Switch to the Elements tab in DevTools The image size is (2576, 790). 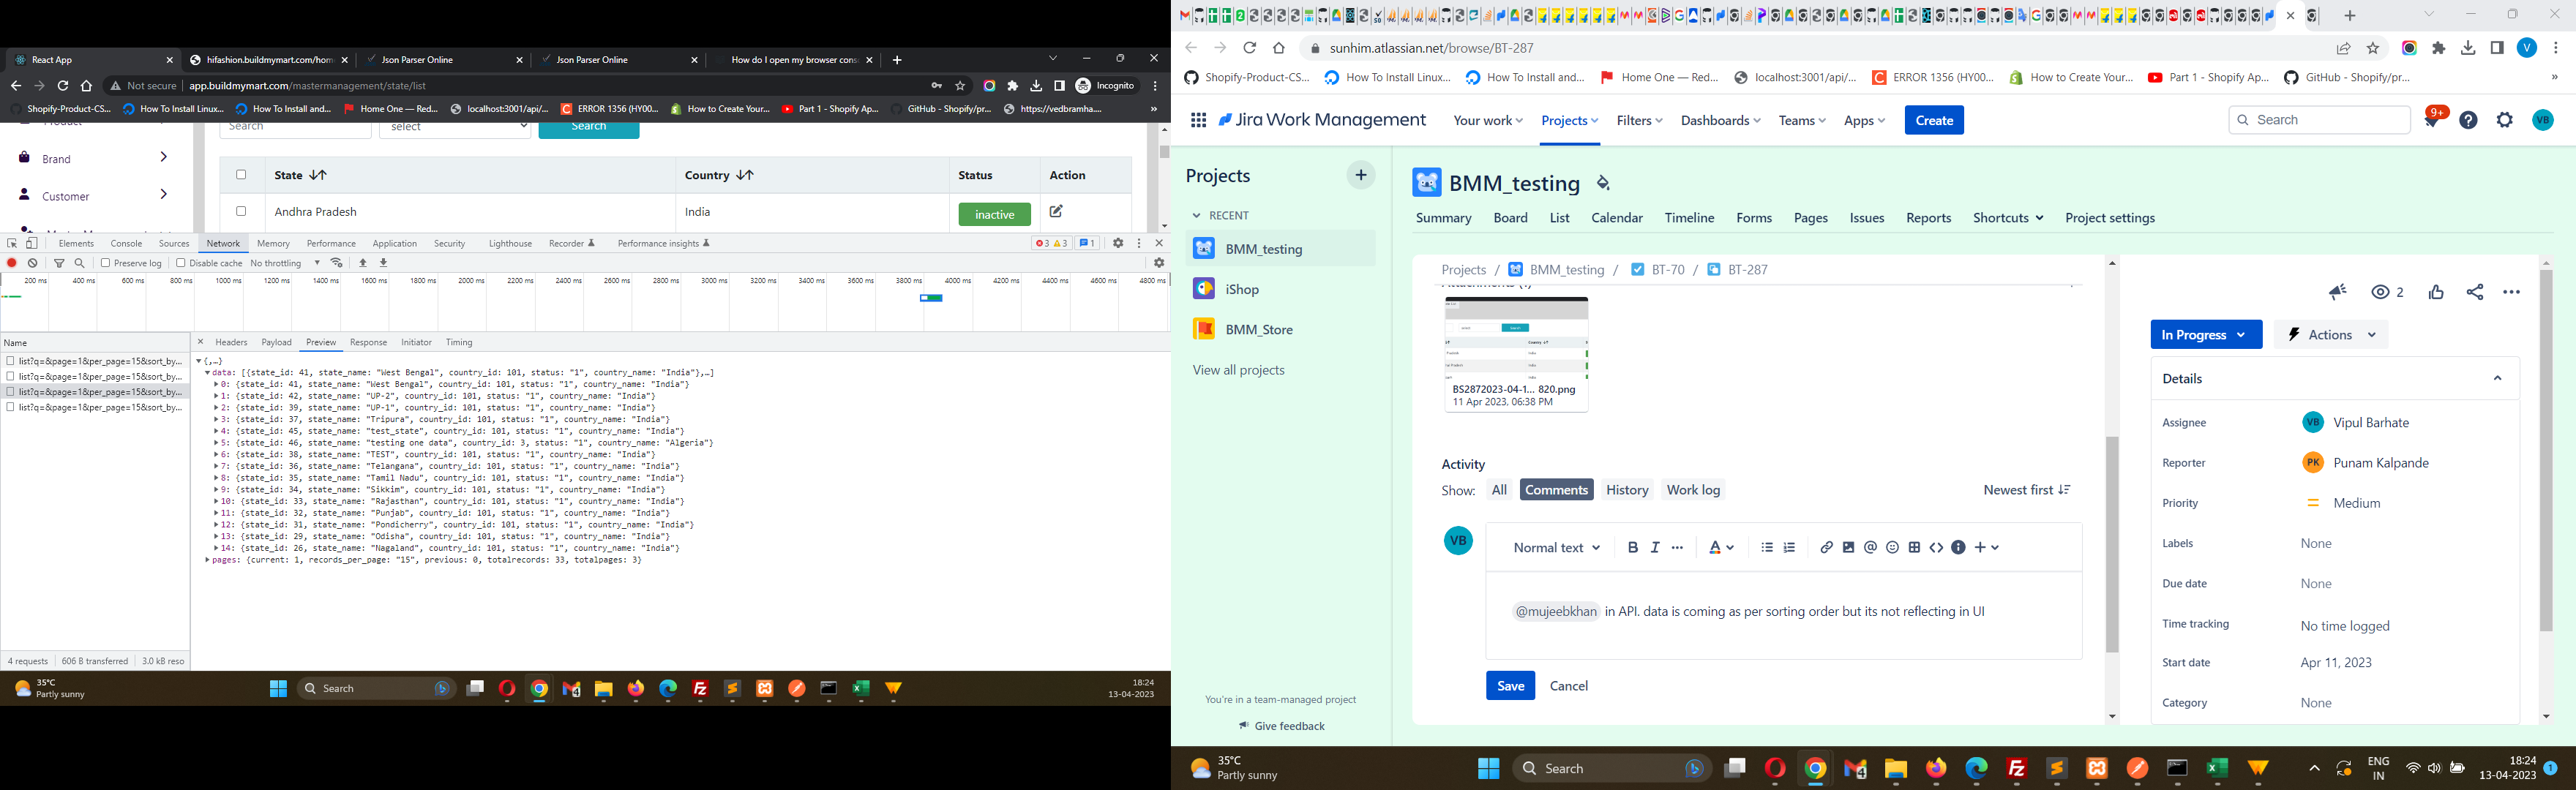[76, 243]
